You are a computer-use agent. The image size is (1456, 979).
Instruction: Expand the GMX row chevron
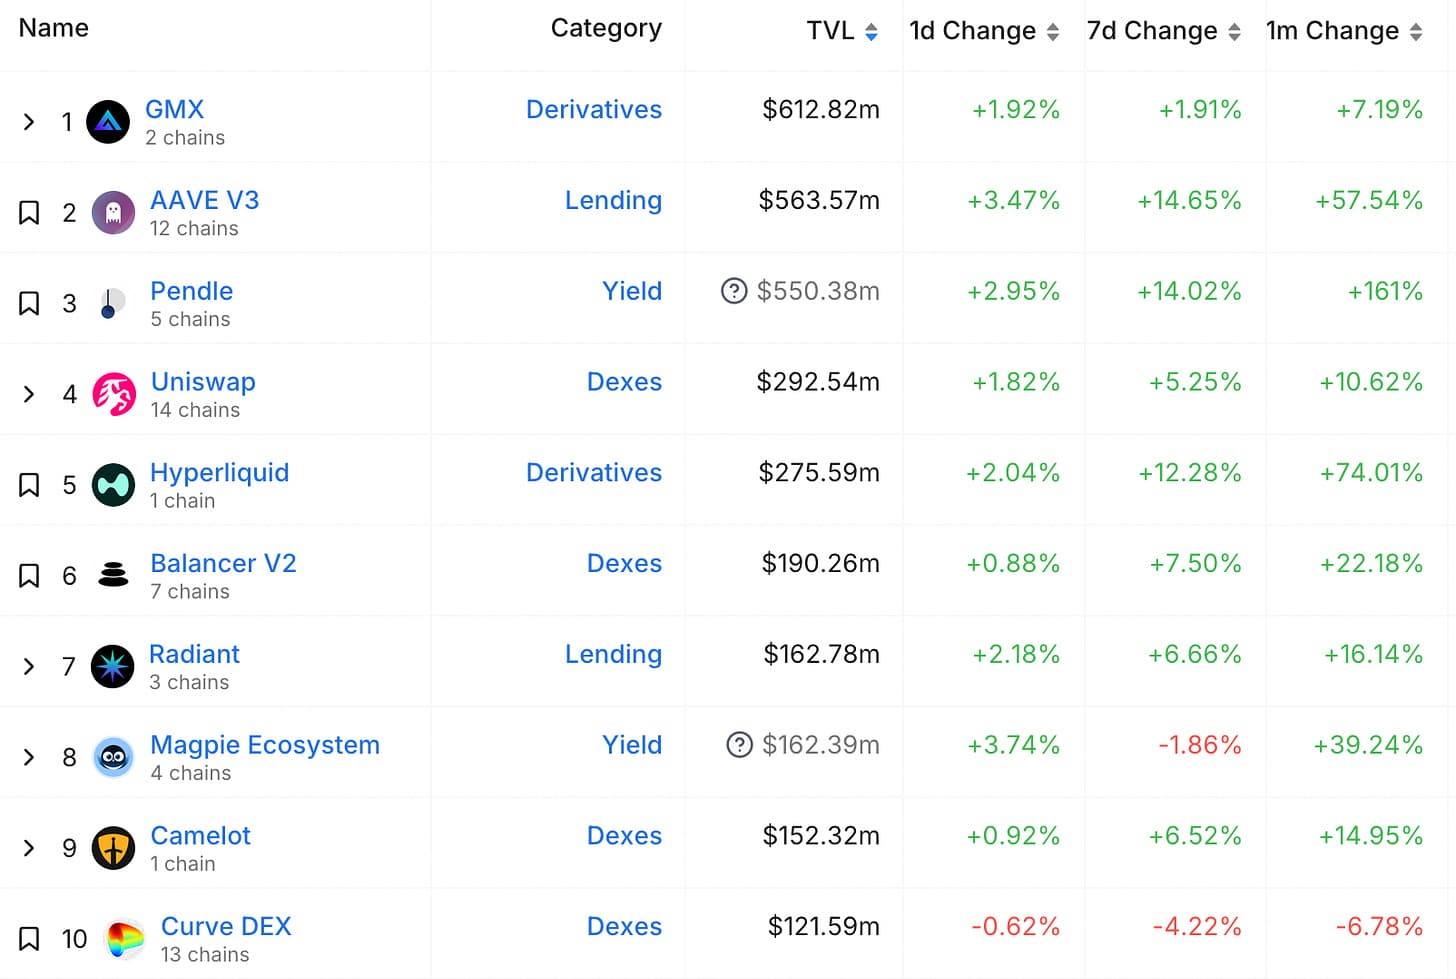point(29,122)
